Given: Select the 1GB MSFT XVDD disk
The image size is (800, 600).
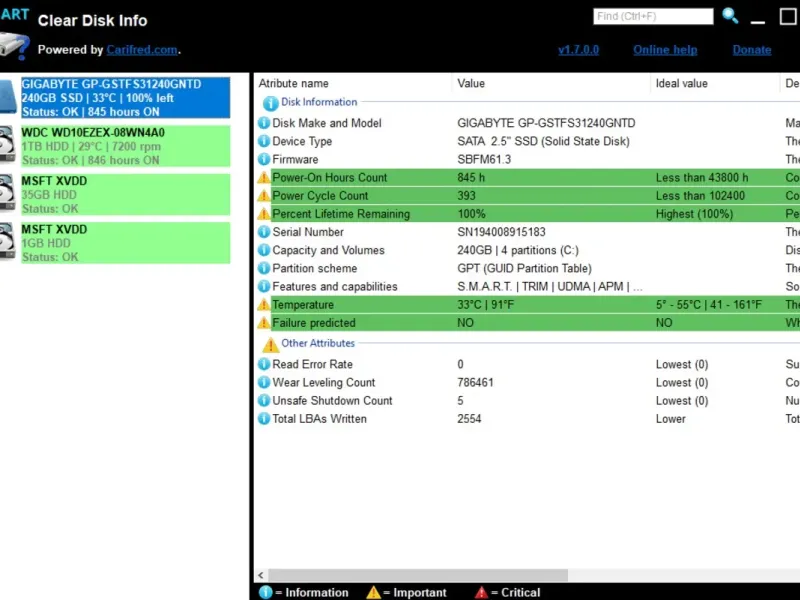Looking at the screenshot, I should (125, 243).
